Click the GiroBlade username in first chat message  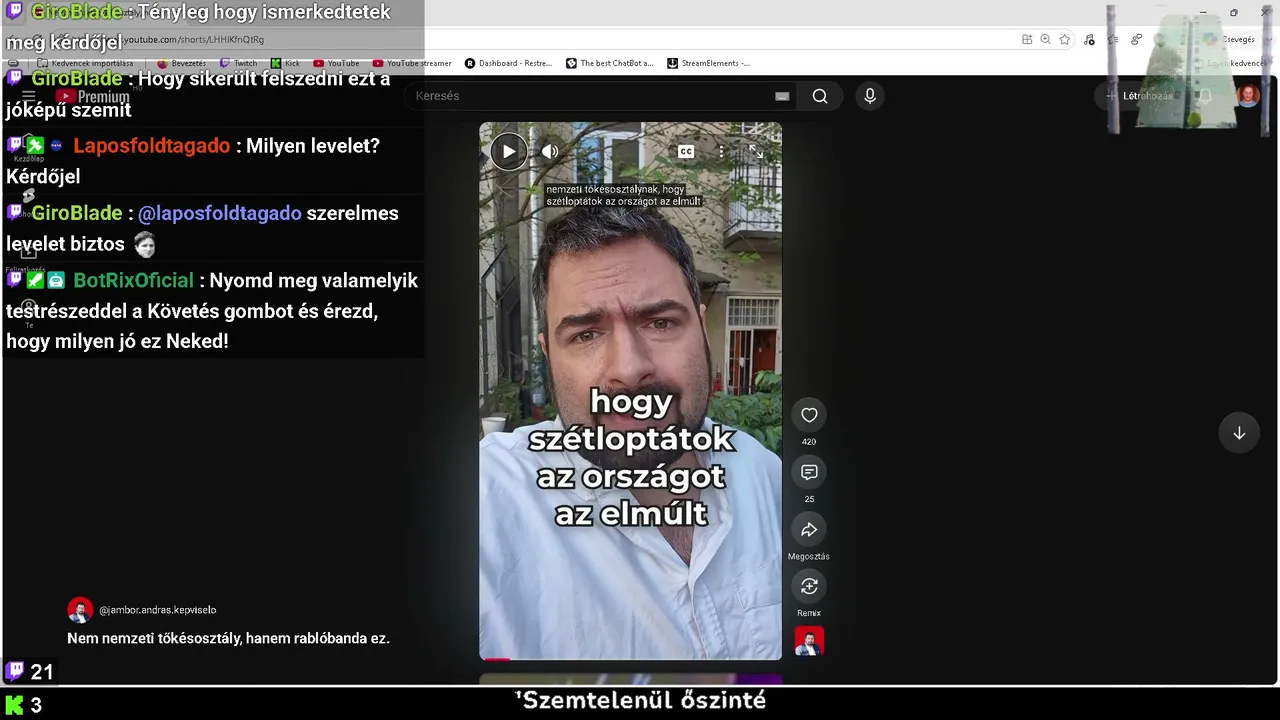[x=76, y=13]
